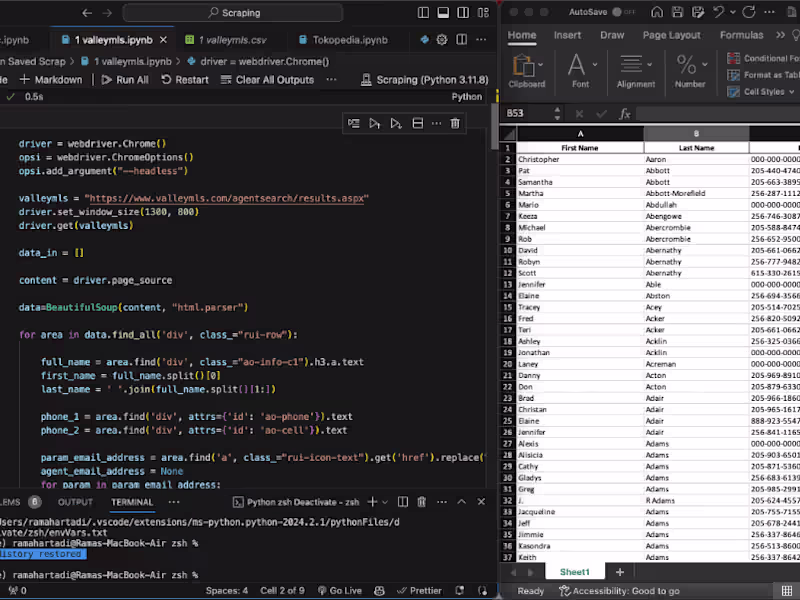Screen dimensions: 800x600
Task: Click the split cell icon in cell toolbar
Action: click(417, 123)
